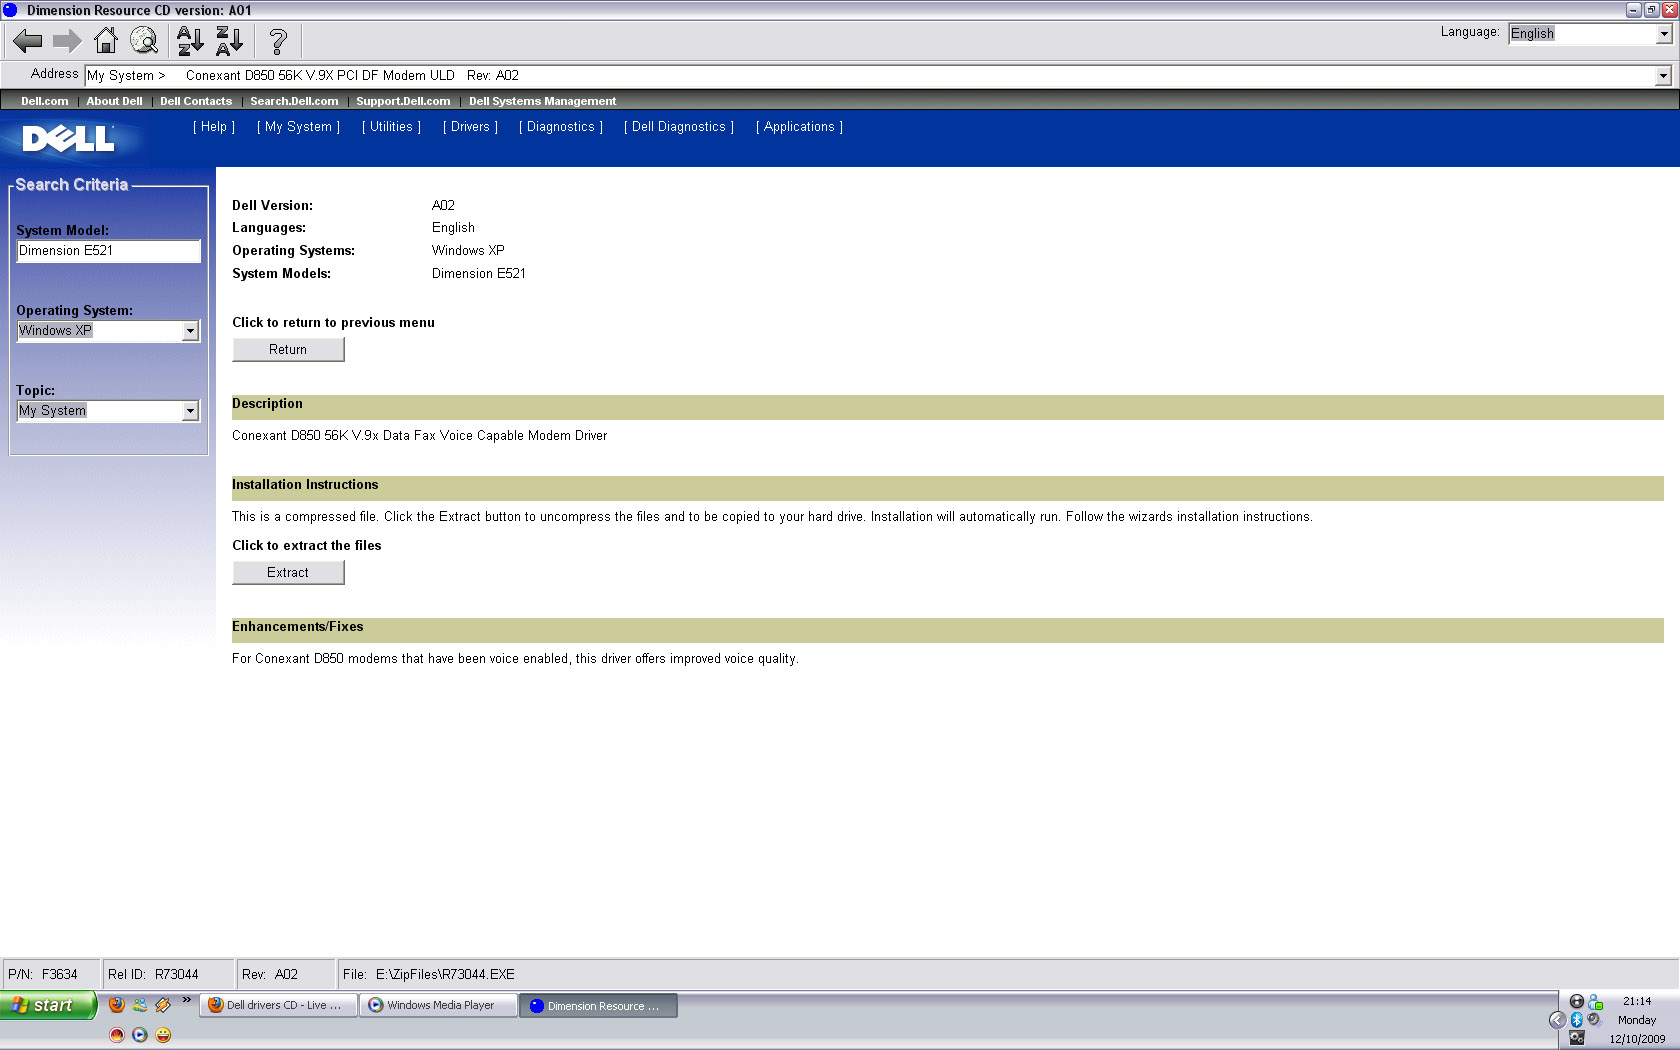Open the Dell Diagnostics menu
Image resolution: width=1680 pixels, height=1050 pixels.
[679, 127]
